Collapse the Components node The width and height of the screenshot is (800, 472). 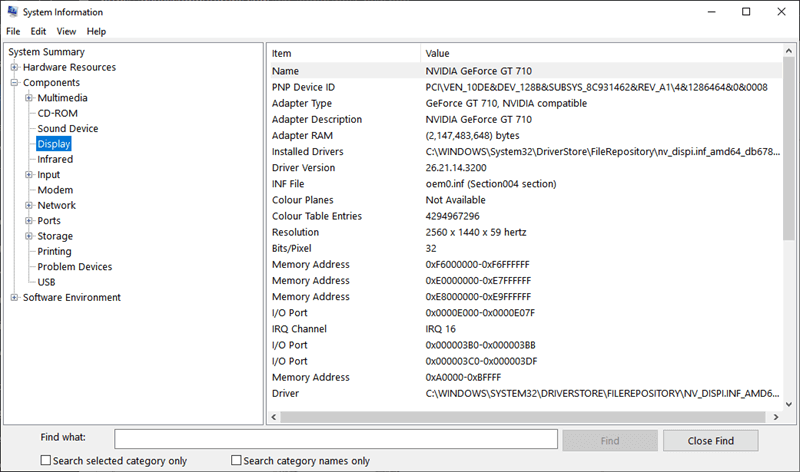(14, 82)
